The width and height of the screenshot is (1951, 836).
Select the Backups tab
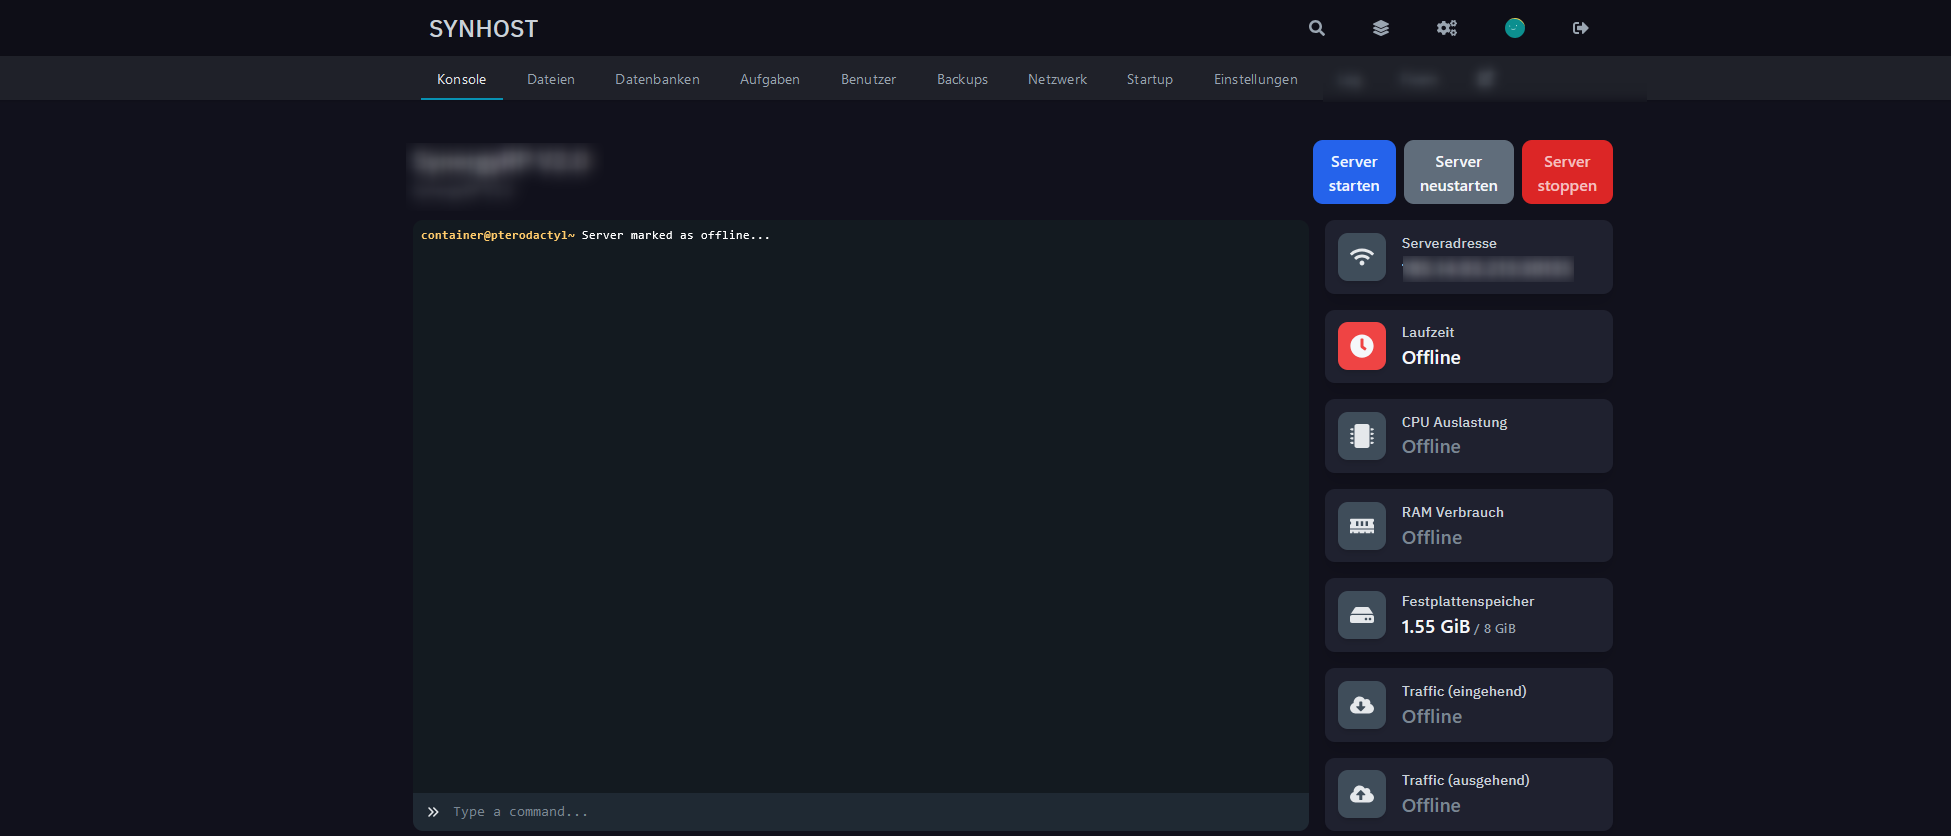pyautogui.click(x=962, y=79)
